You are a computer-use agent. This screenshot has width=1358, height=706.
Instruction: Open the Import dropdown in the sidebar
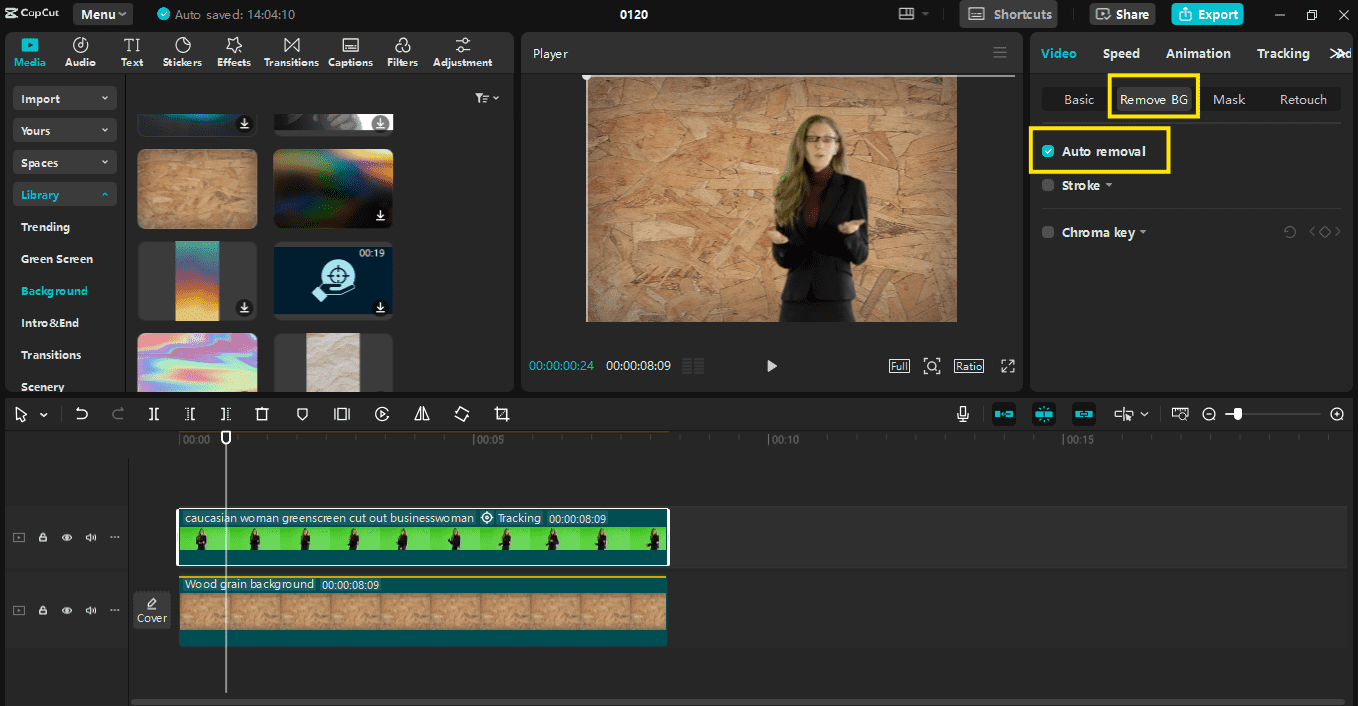click(x=64, y=97)
